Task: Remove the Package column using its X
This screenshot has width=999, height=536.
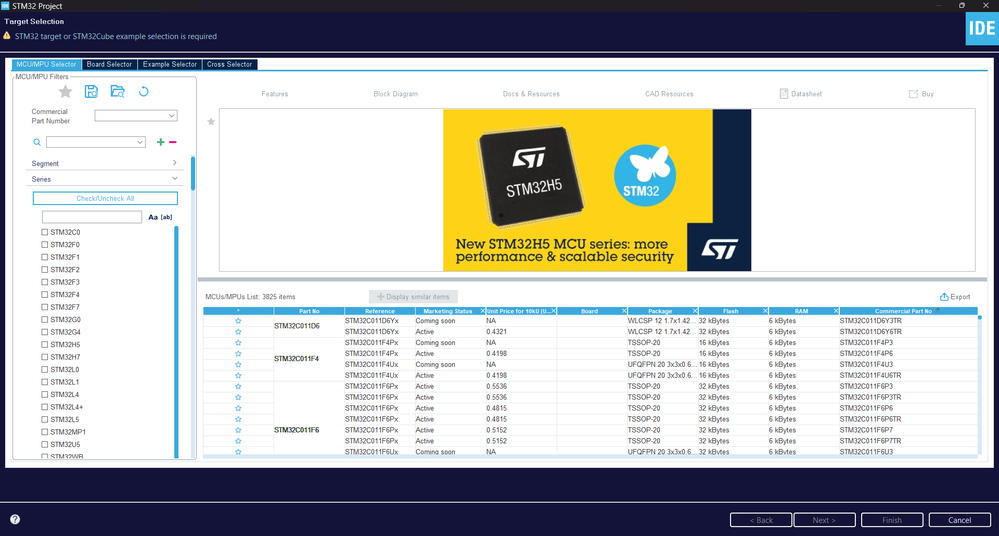Action: click(694, 311)
